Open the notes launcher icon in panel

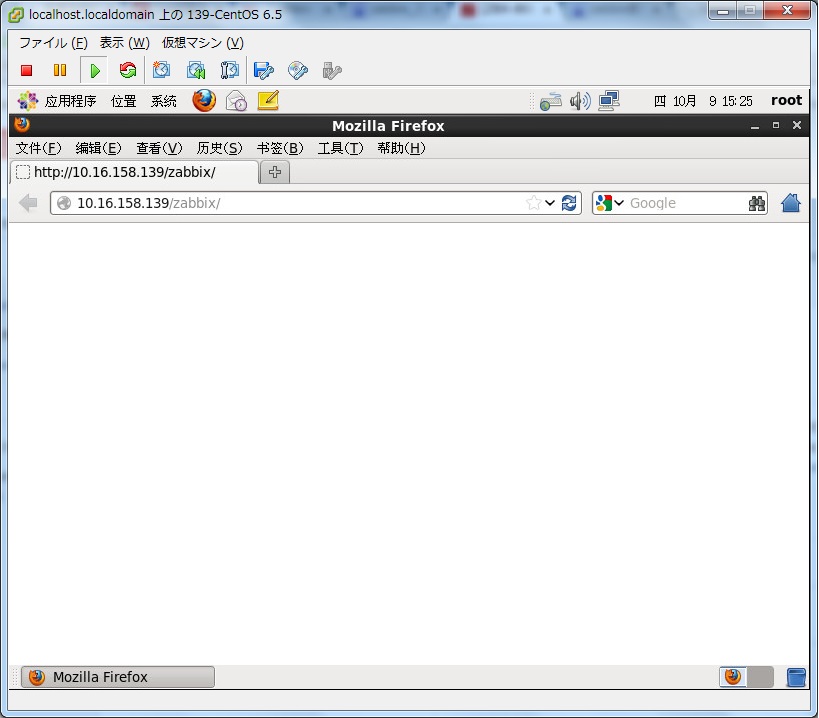pyautogui.click(x=268, y=100)
